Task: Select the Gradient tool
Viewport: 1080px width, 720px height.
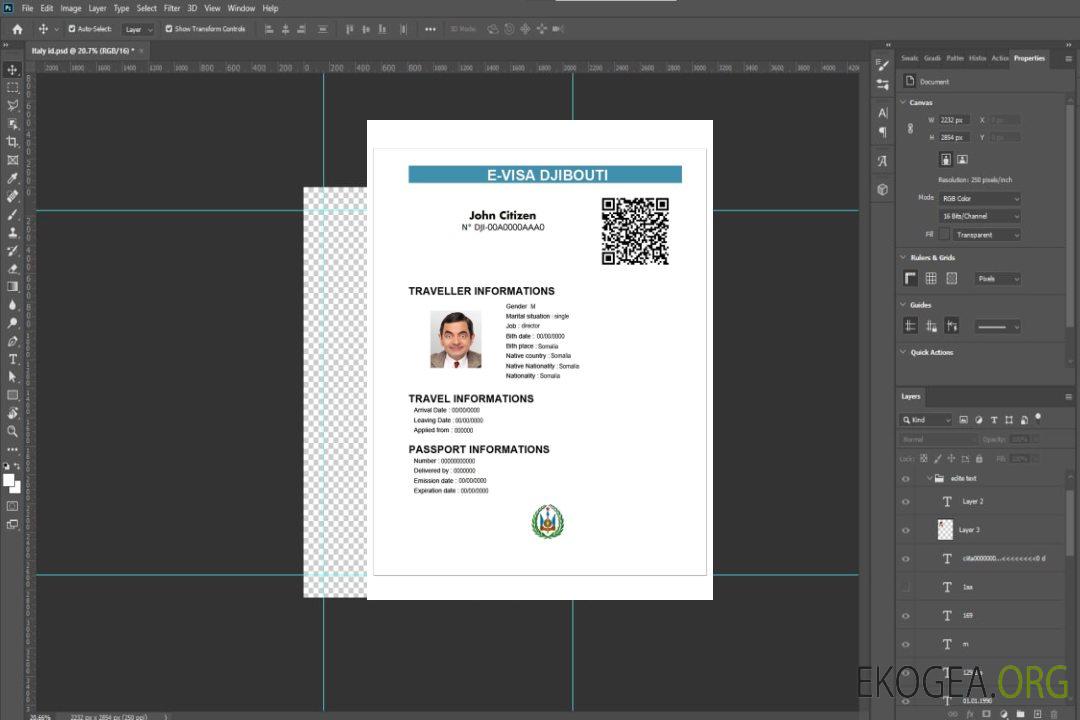Action: pos(12,287)
